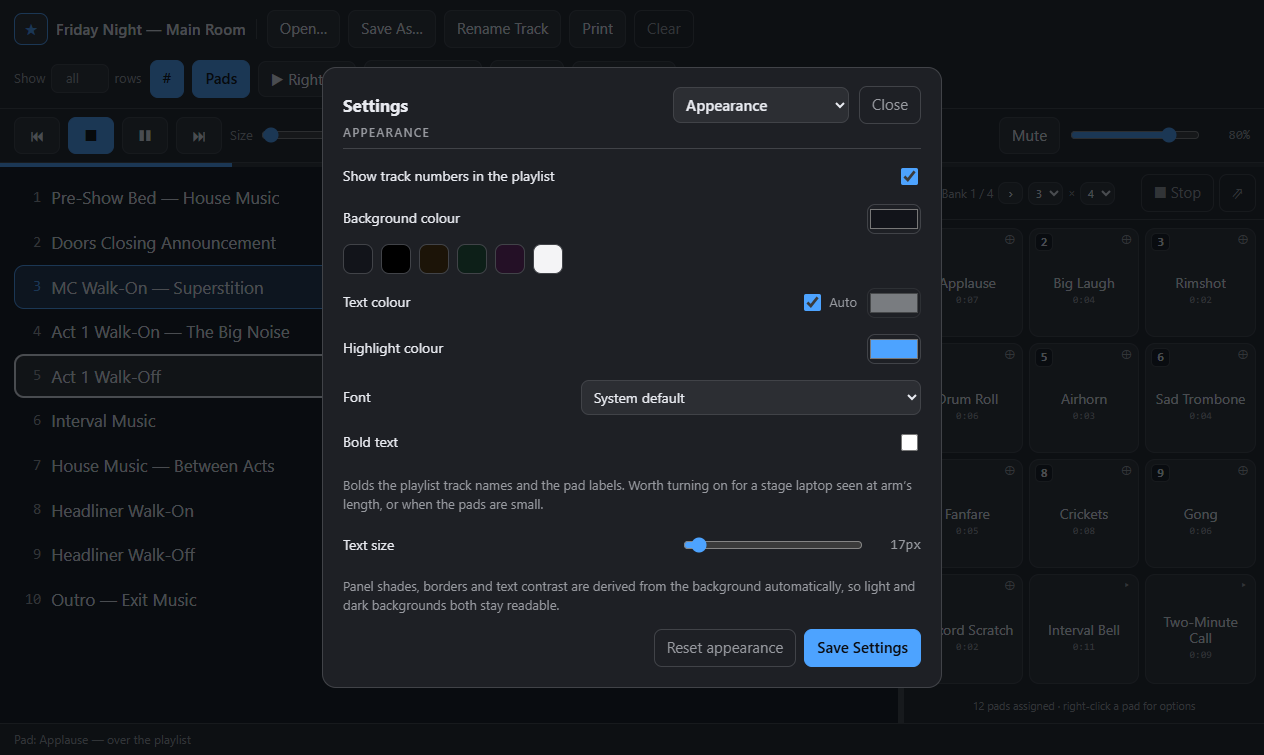Click the crosshair icon on Crickets pad
The height and width of the screenshot is (755, 1264).
tap(1127, 470)
